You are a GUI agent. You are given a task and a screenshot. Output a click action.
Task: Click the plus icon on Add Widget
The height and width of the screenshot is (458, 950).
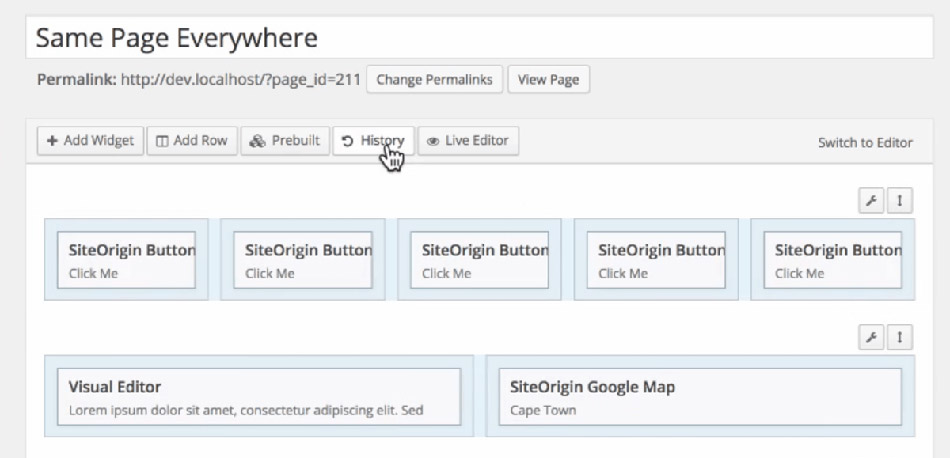pyautogui.click(x=53, y=141)
